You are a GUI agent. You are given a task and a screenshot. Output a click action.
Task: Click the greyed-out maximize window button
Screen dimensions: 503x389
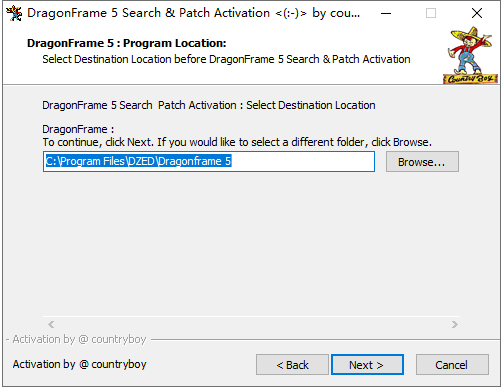(431, 13)
